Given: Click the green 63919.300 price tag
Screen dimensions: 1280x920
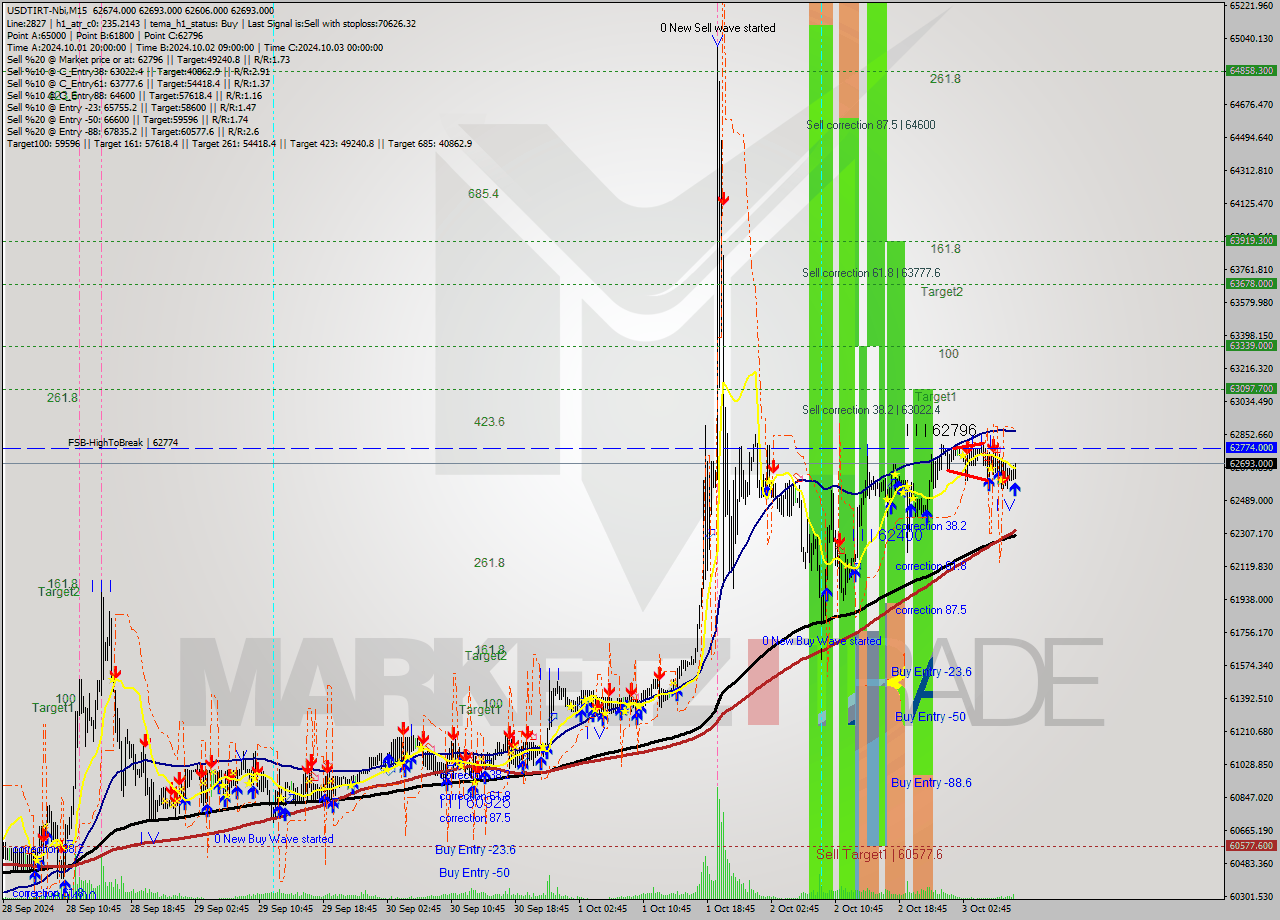Looking at the screenshot, I should (1250, 240).
